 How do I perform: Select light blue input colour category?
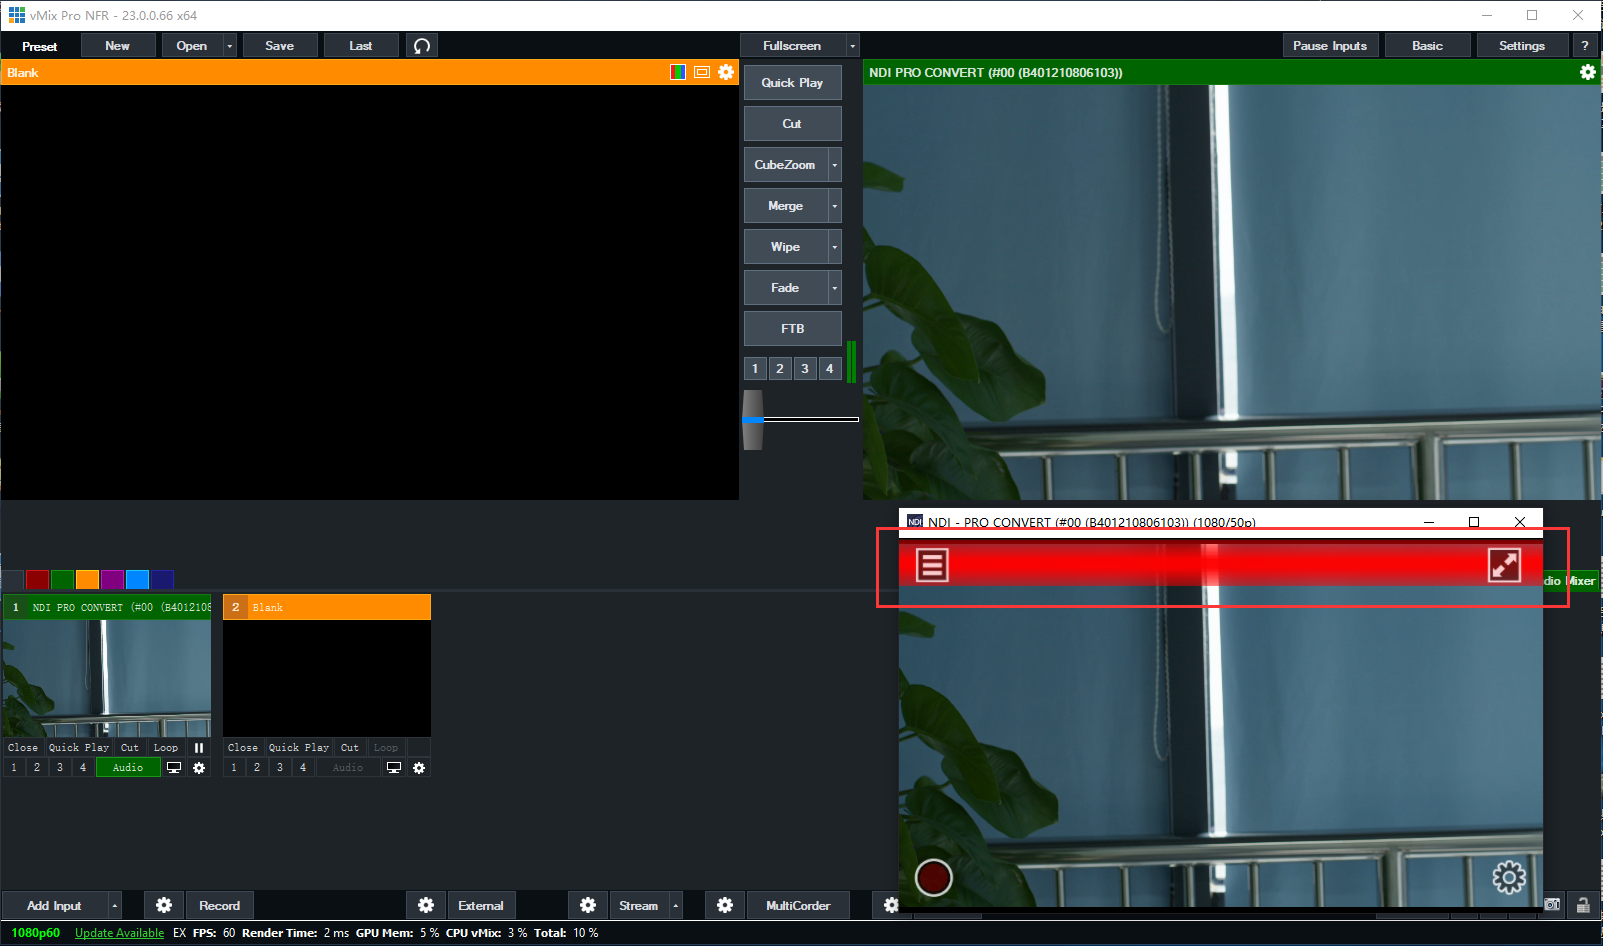click(138, 579)
